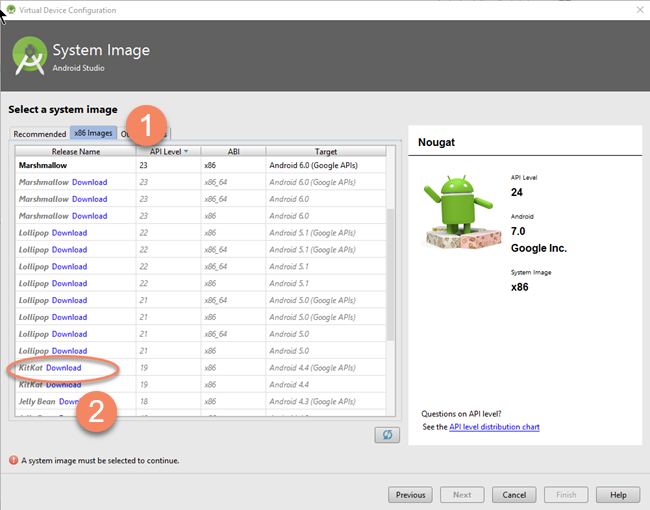Go back with the Previous button

coord(410,495)
